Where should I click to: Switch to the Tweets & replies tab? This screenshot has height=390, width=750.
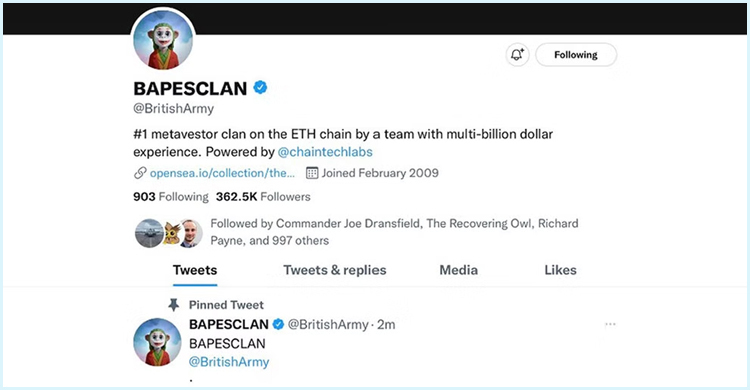coord(335,270)
